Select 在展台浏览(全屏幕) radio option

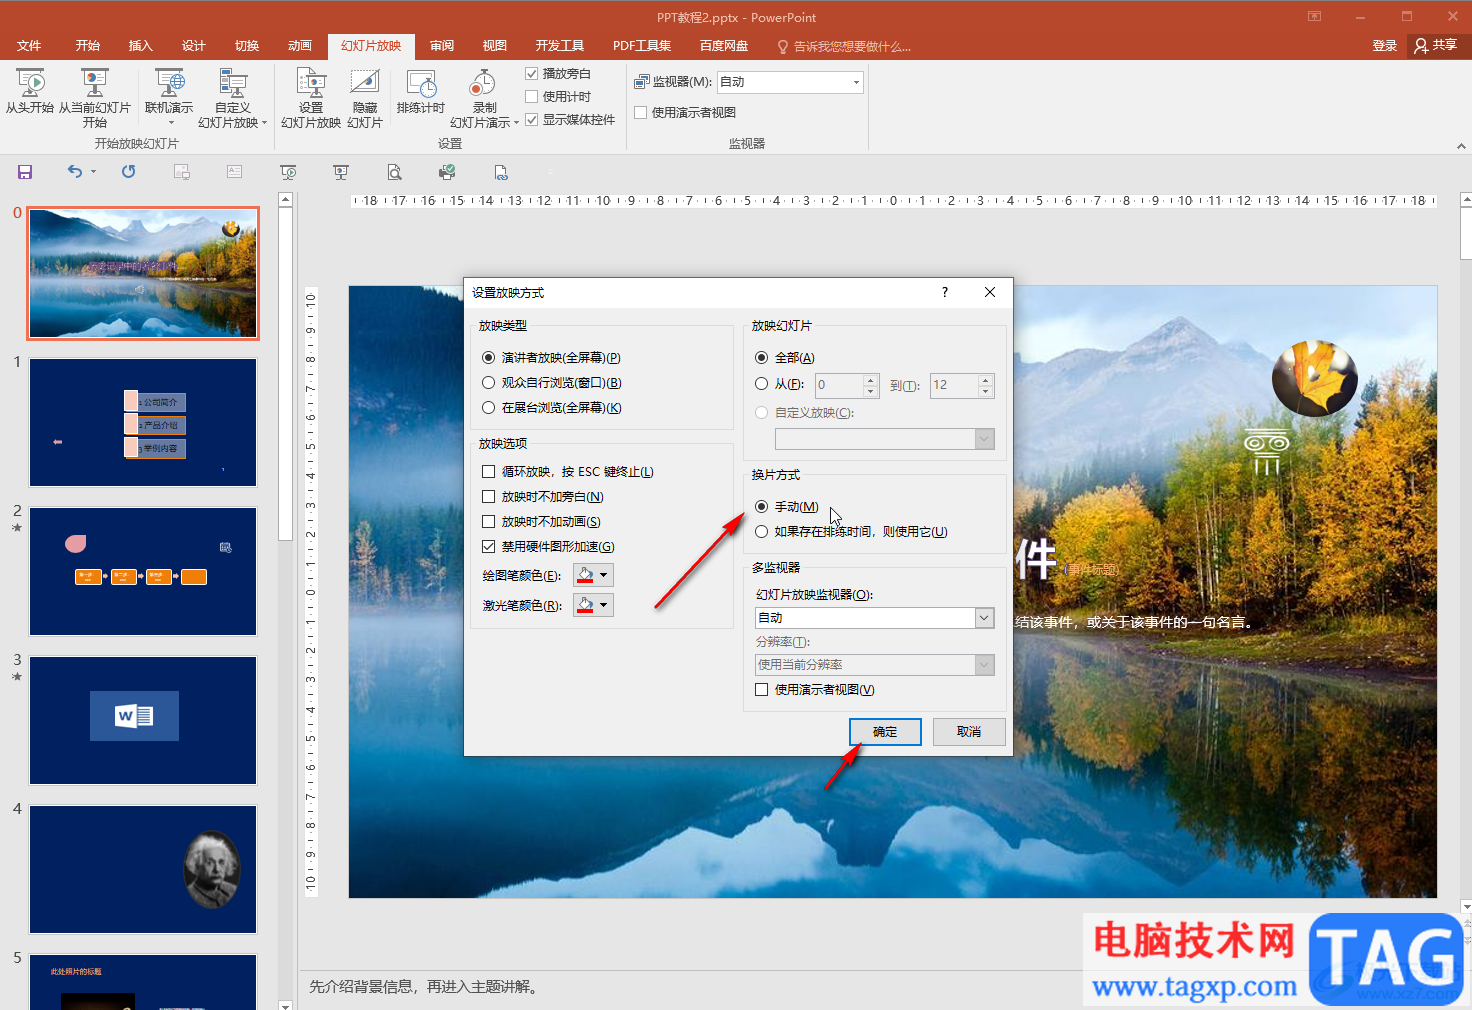489,408
